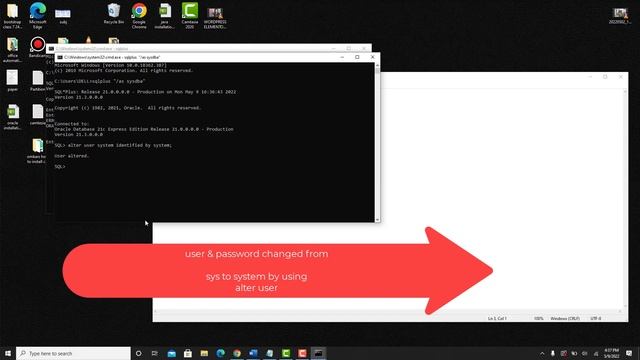Switch to Edge in the taskbar
This screenshot has height=360, width=640.
point(220,353)
